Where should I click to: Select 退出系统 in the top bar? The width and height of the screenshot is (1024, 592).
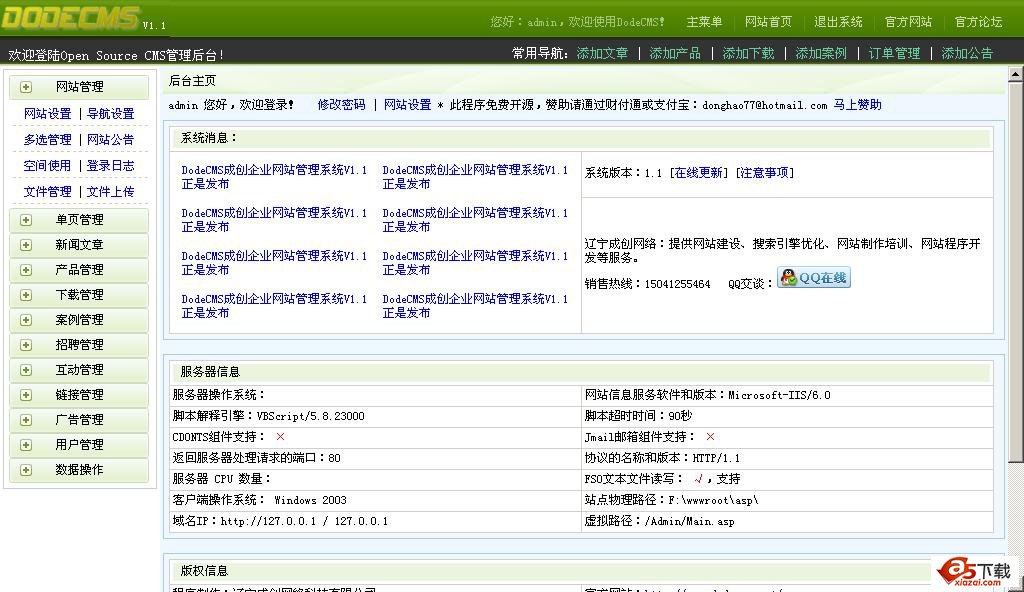838,22
